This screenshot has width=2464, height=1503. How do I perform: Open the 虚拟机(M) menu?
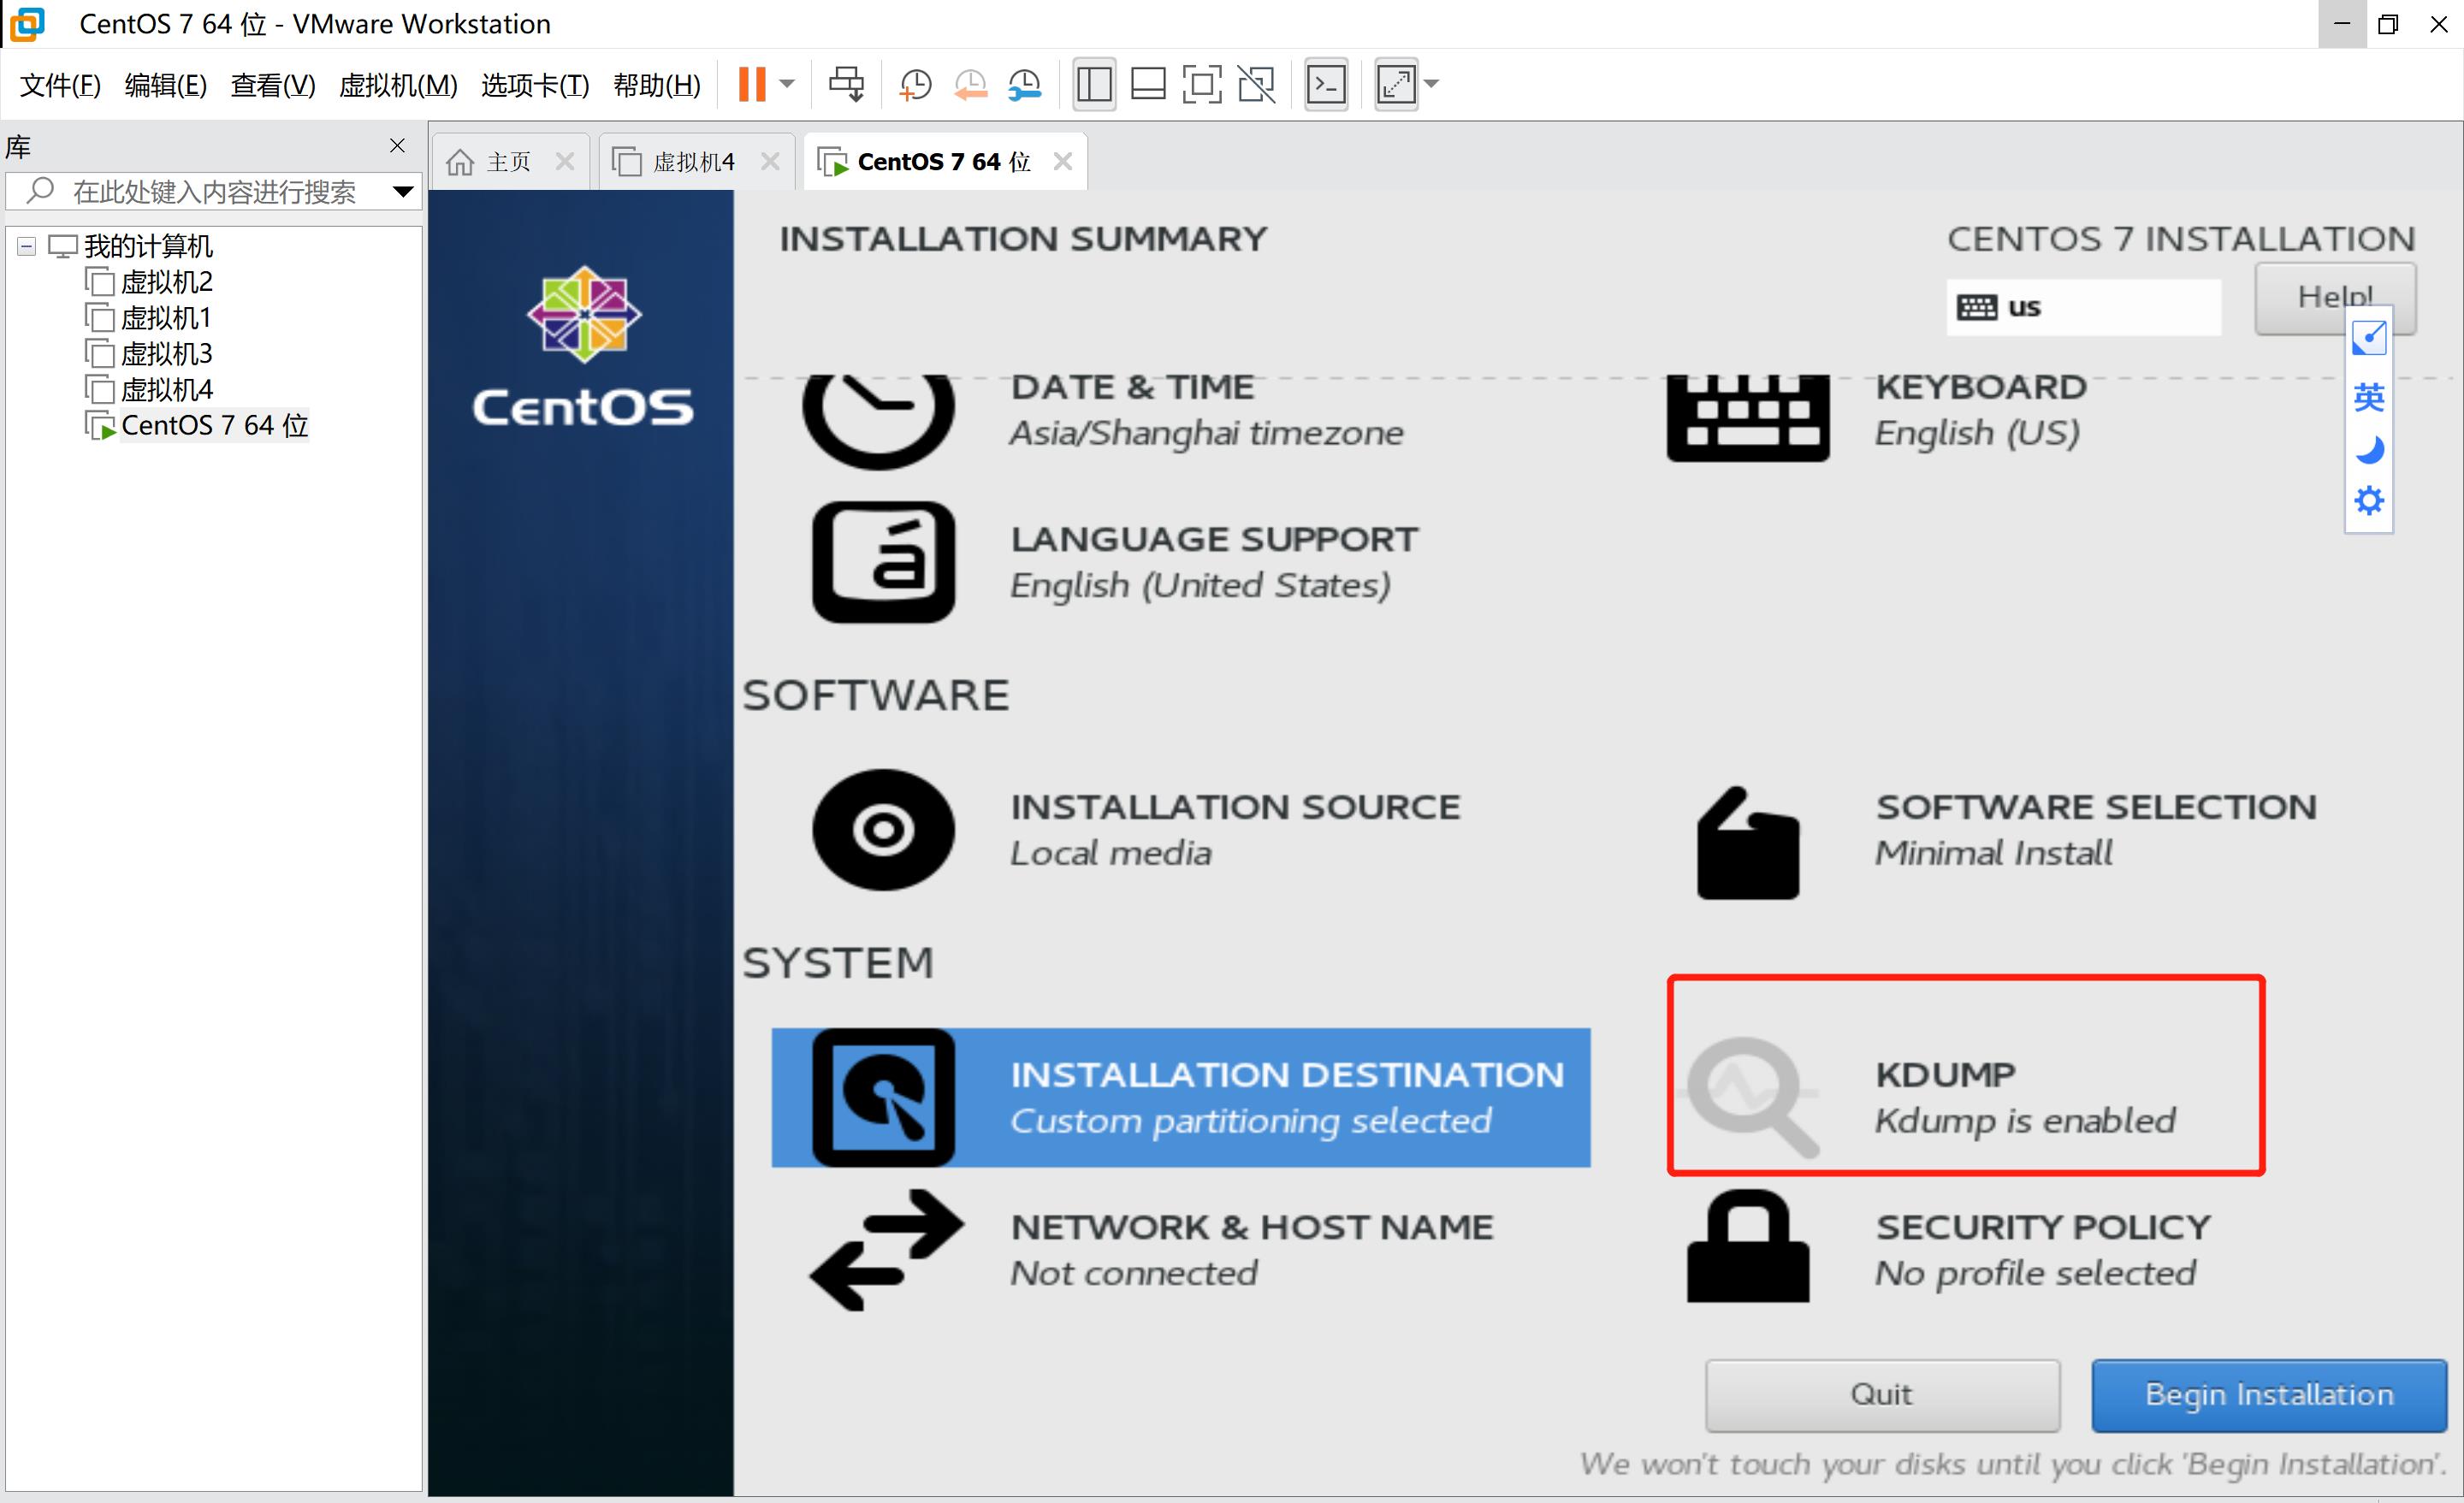click(398, 85)
